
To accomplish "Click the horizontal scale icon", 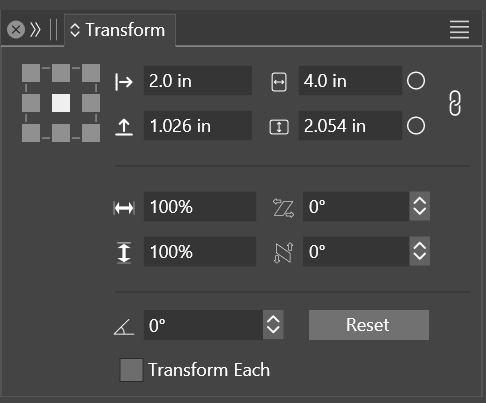I will point(124,208).
